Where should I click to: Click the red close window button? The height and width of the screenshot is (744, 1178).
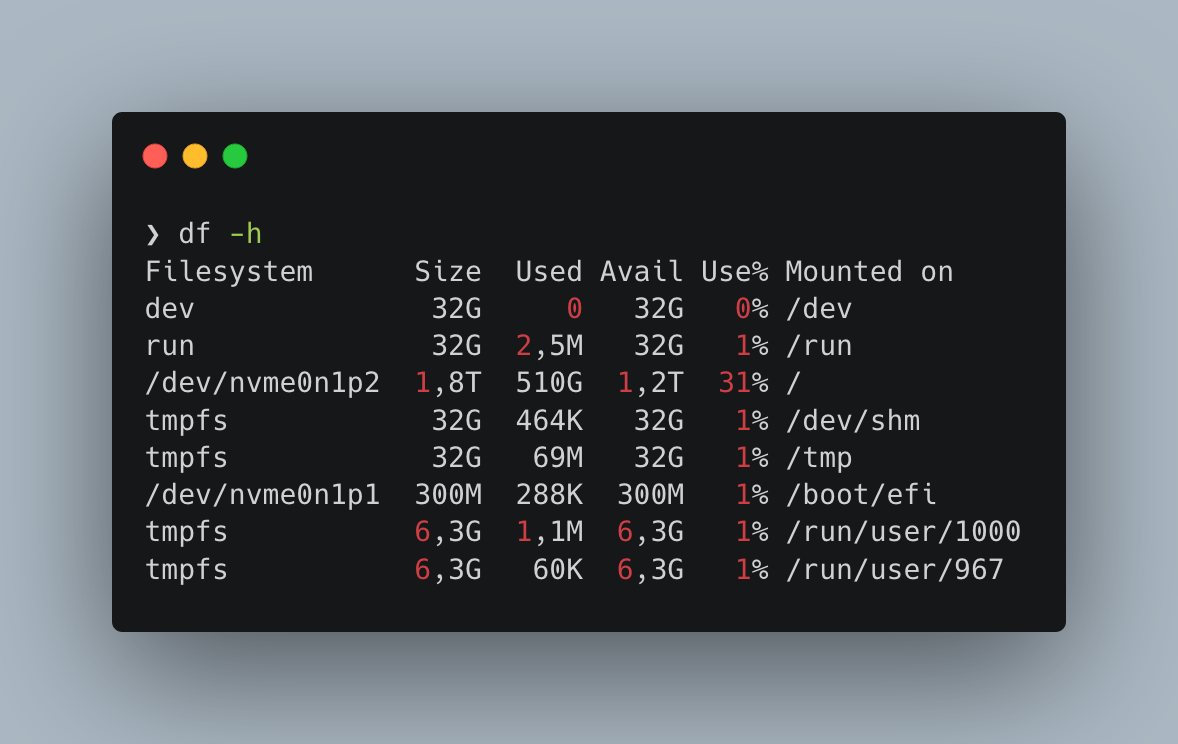[155, 156]
